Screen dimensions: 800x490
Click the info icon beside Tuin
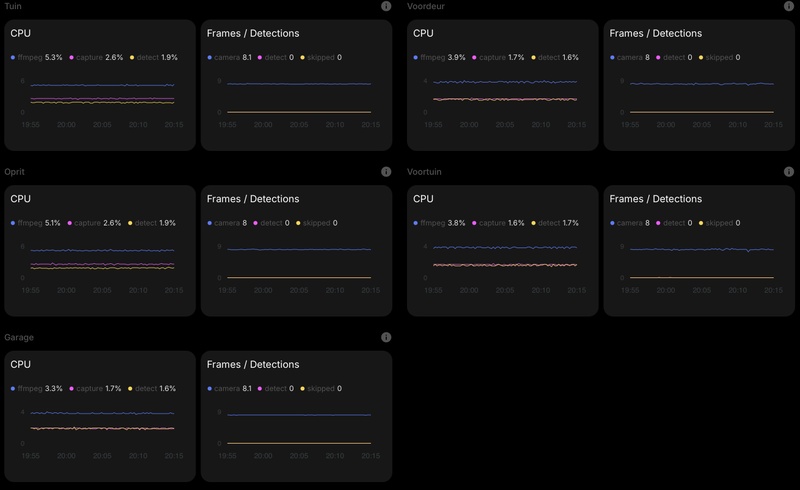click(386, 6)
